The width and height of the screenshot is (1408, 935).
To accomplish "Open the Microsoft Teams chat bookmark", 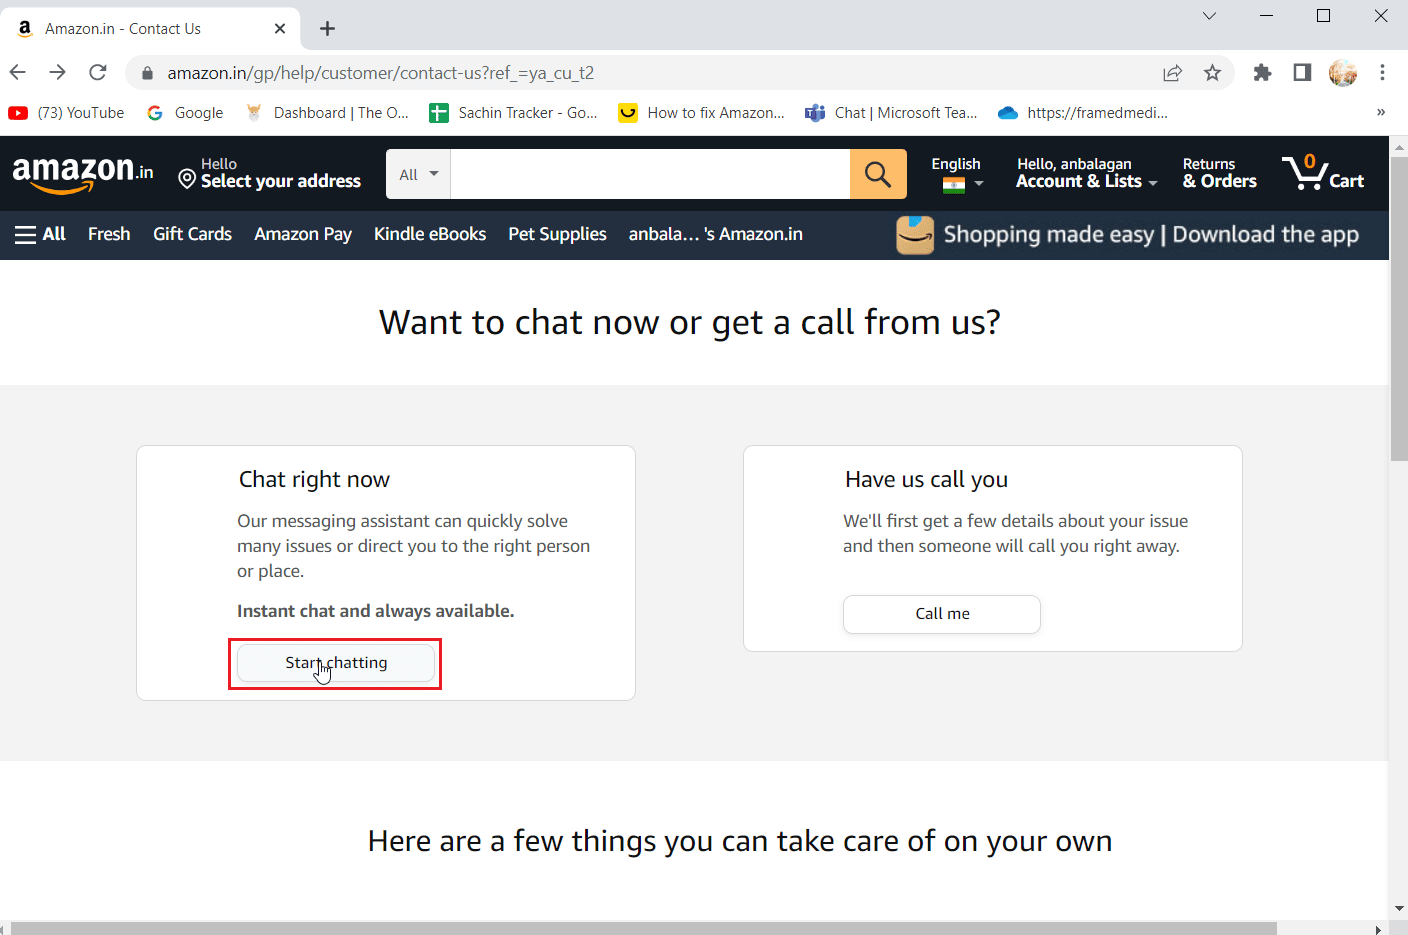I will click(891, 113).
